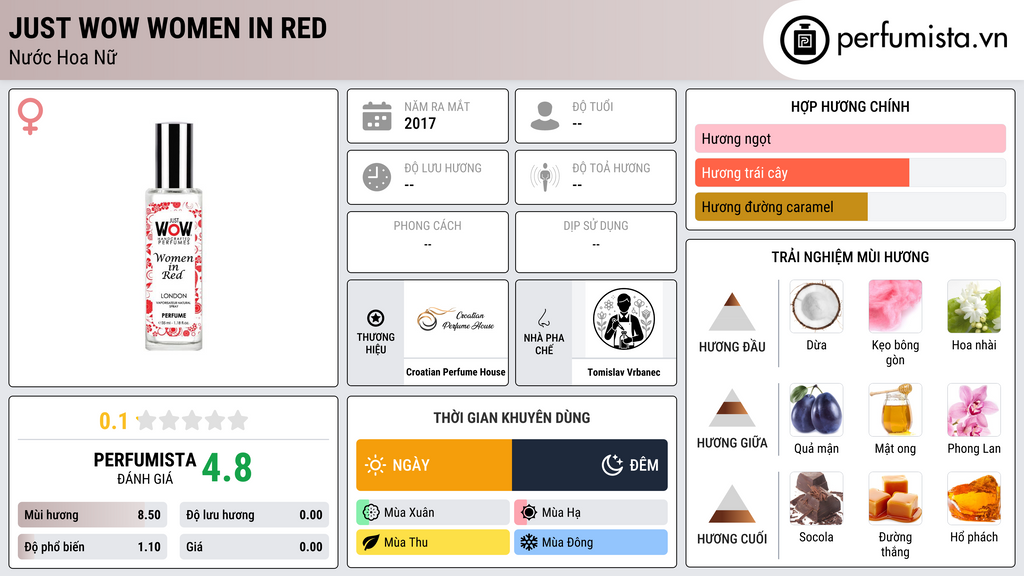Click the Croatian Perfume House logo
Screen dimensions: 1024x576
(456, 319)
